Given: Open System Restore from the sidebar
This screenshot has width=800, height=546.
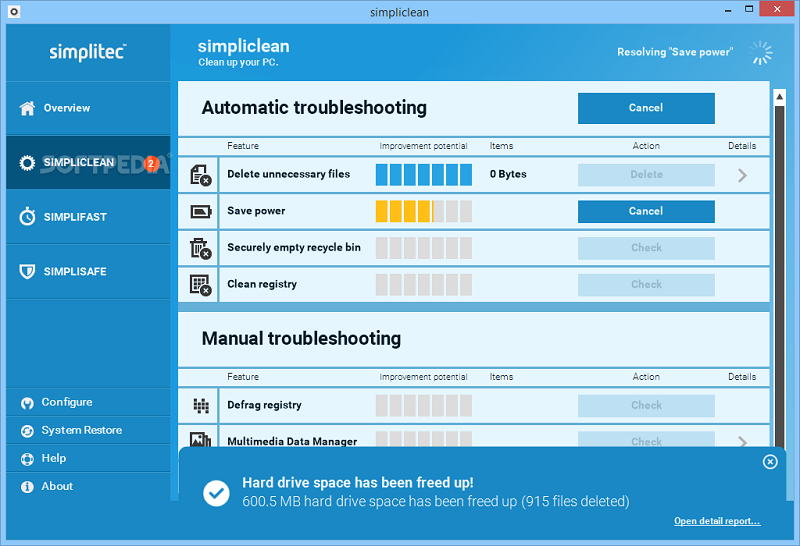Looking at the screenshot, I should [81, 430].
